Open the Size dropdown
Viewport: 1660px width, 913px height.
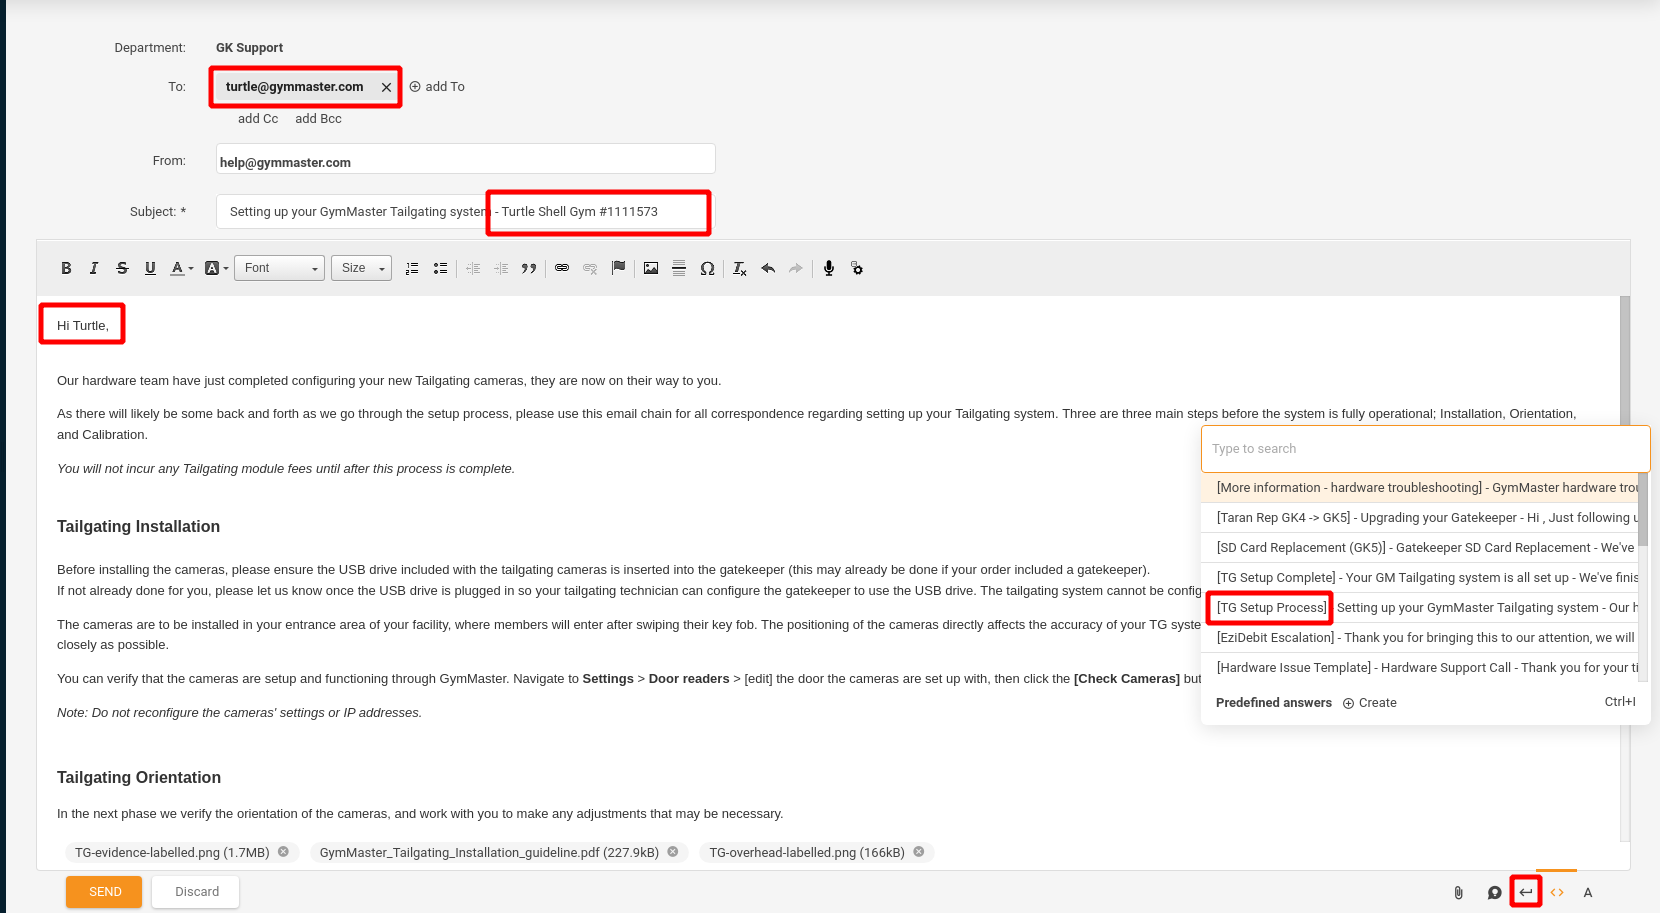[361, 268]
